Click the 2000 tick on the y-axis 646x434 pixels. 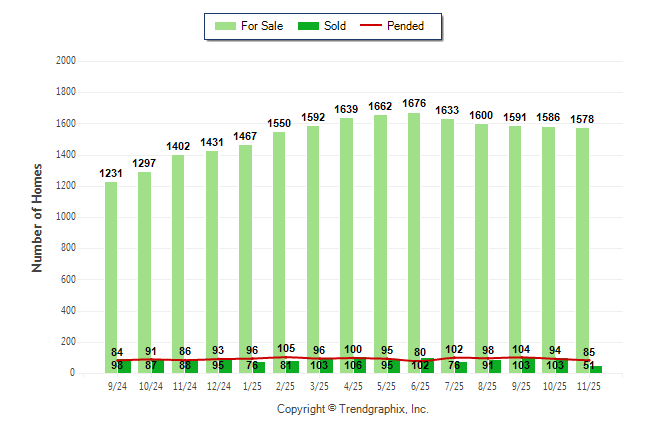[67, 61]
